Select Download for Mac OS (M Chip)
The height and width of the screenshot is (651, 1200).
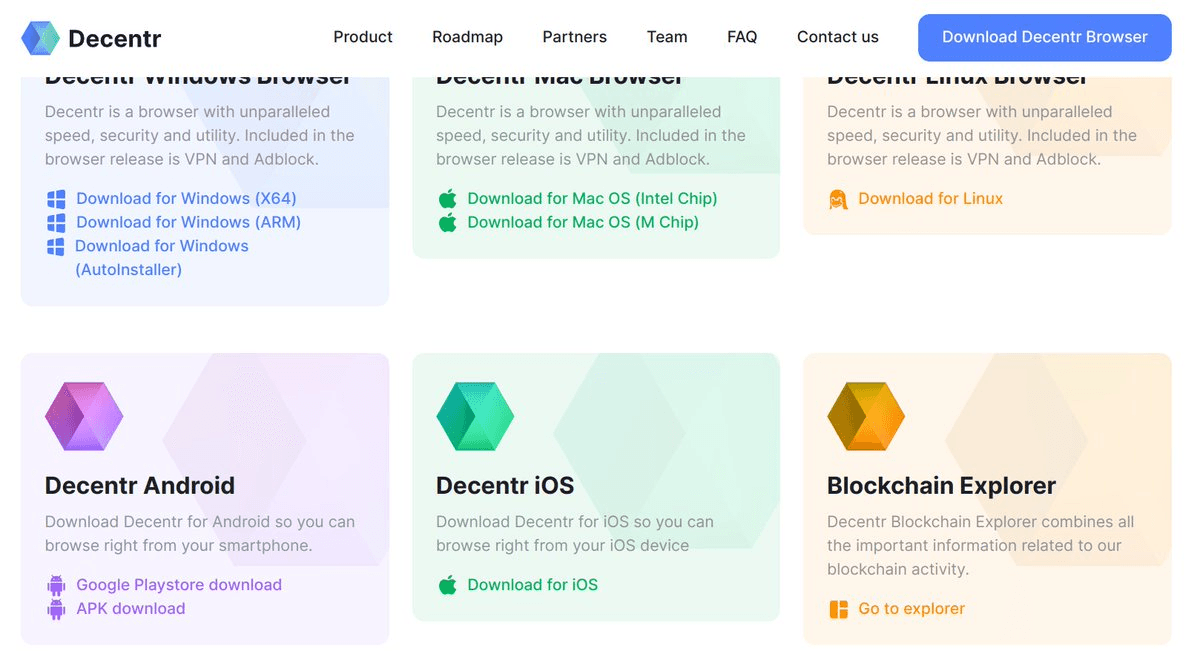pyautogui.click(x=582, y=222)
